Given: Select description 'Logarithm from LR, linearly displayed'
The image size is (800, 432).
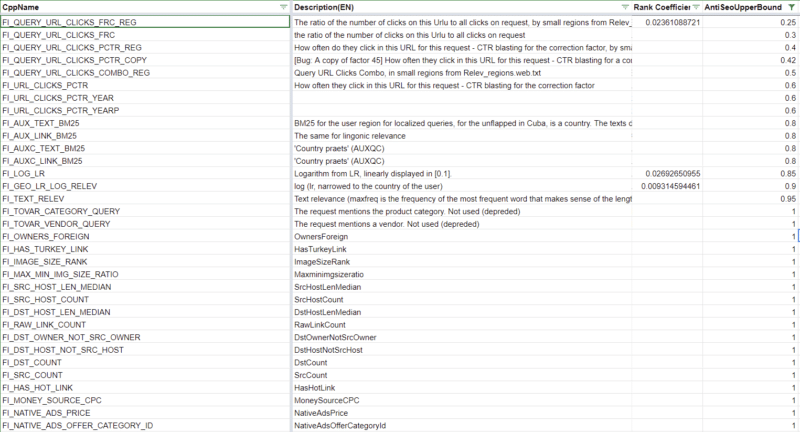Looking at the screenshot, I should tap(461, 173).
